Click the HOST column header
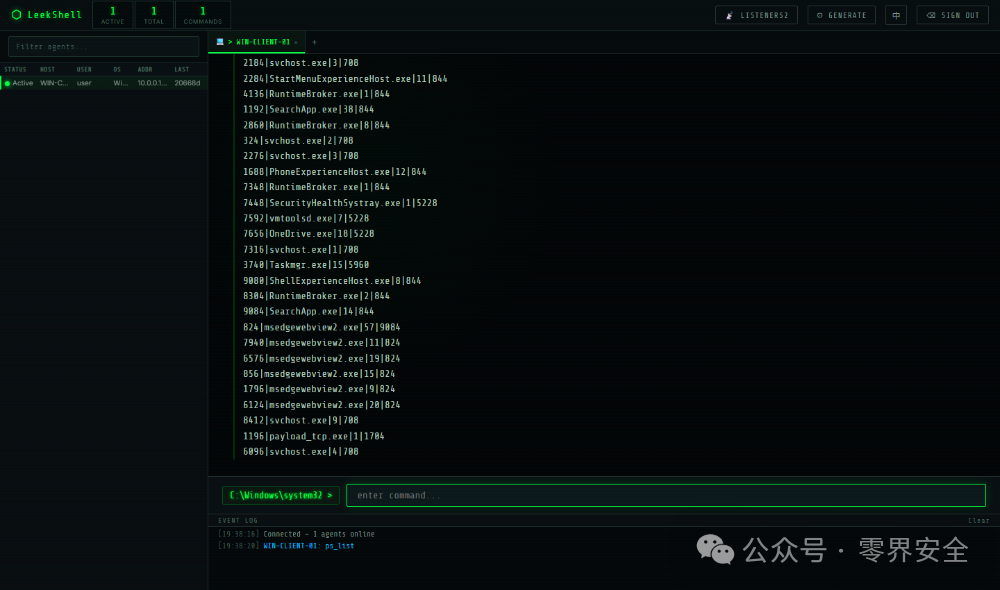Image resolution: width=1000 pixels, height=590 pixels. [x=47, y=70]
